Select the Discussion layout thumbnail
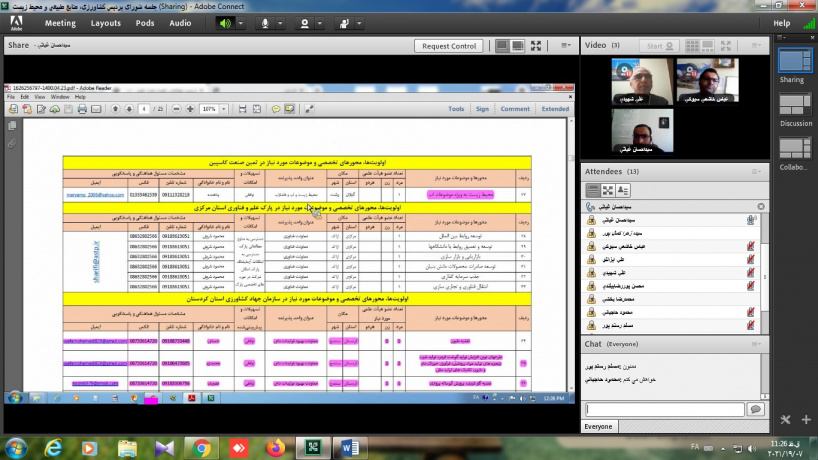818x460 pixels. coord(796,108)
